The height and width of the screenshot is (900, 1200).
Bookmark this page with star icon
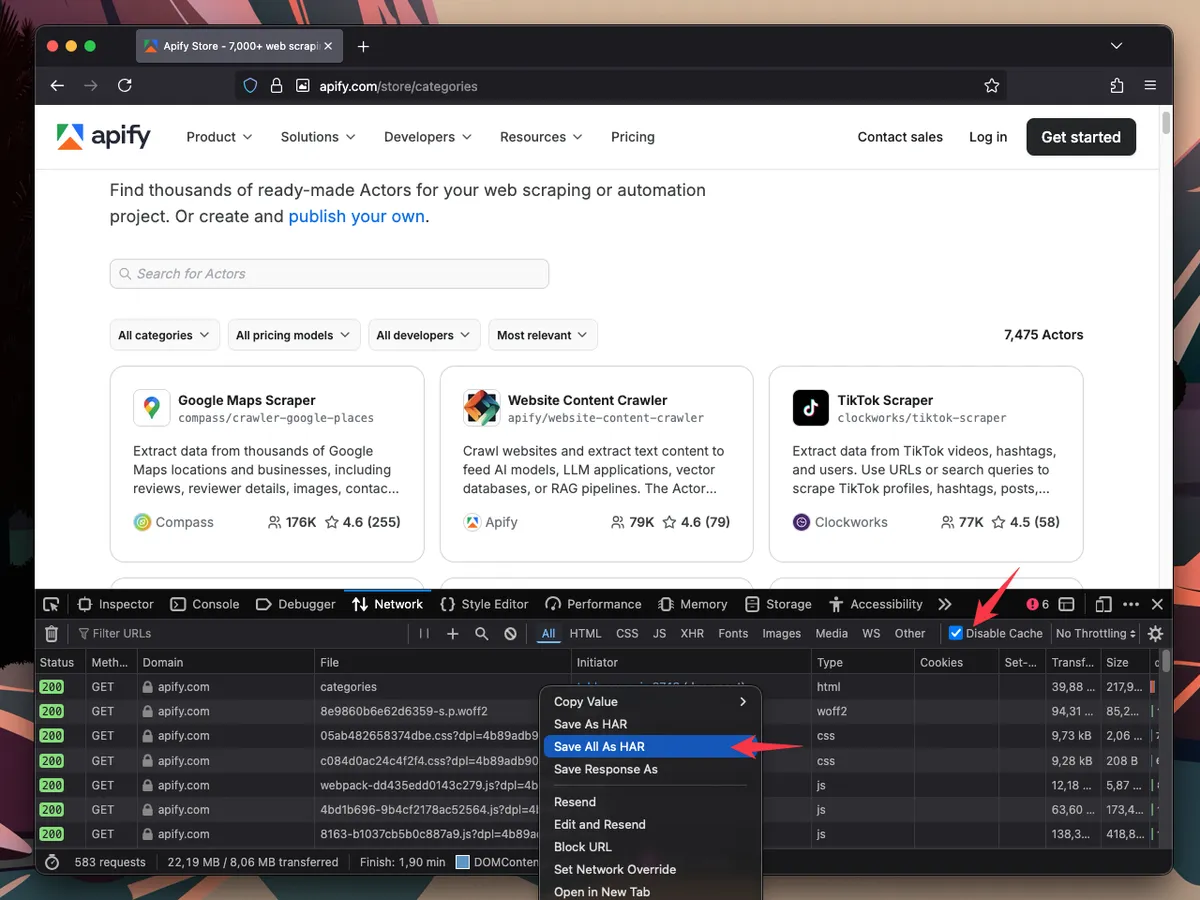pos(991,86)
